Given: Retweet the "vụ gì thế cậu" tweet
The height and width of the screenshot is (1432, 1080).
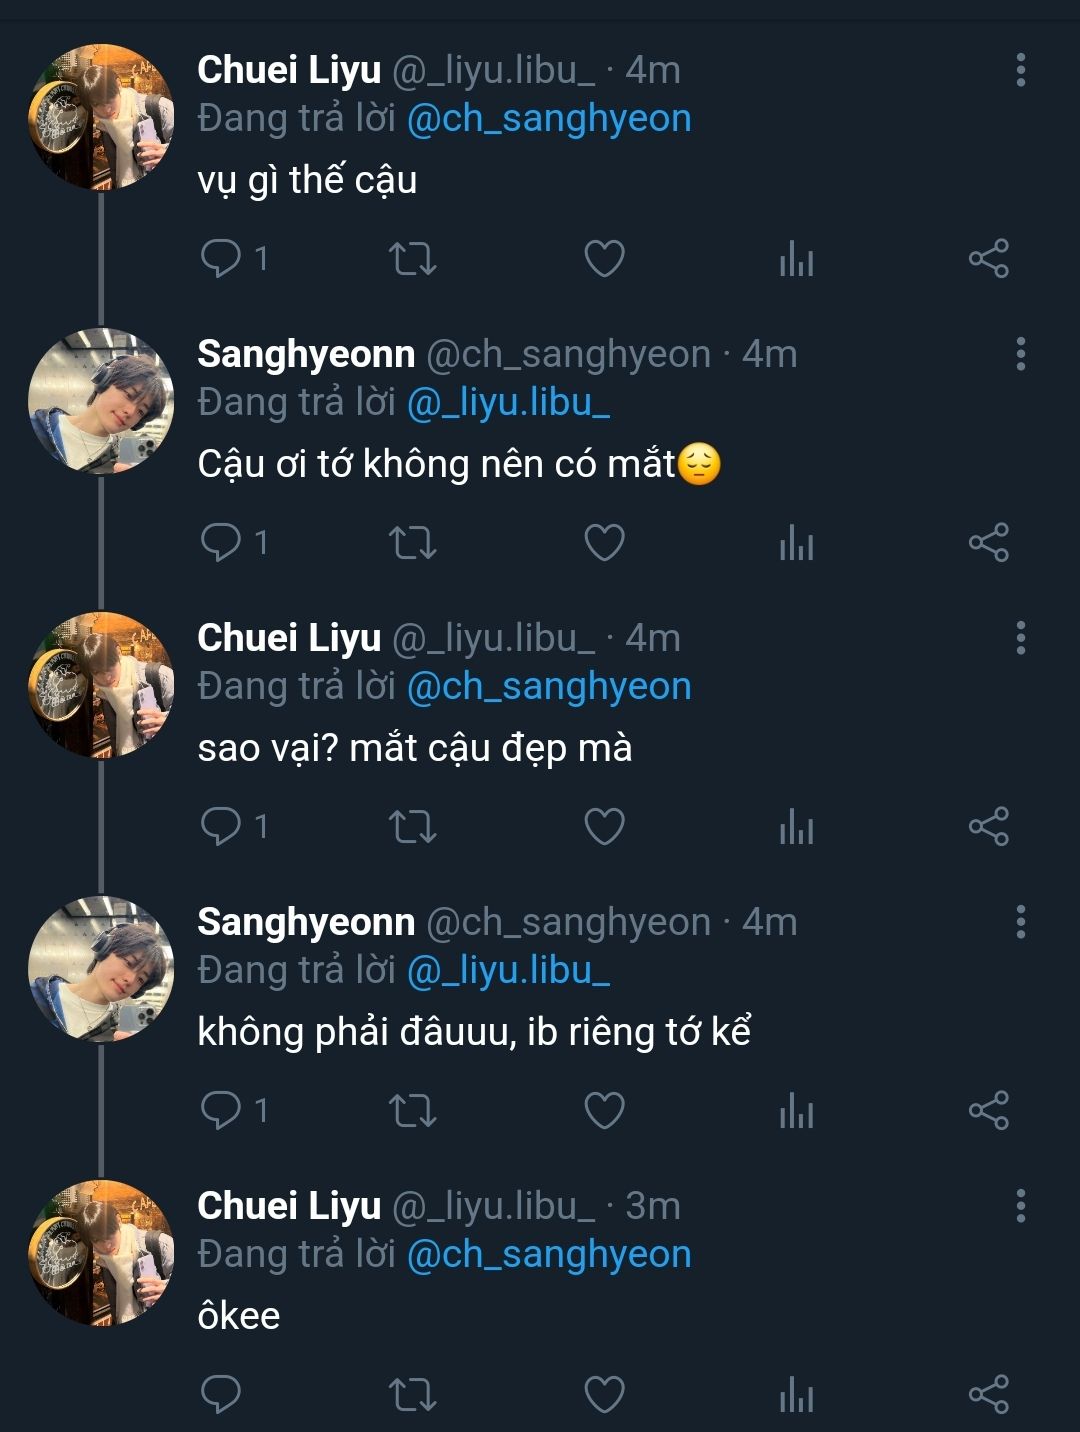Looking at the screenshot, I should 412,259.
